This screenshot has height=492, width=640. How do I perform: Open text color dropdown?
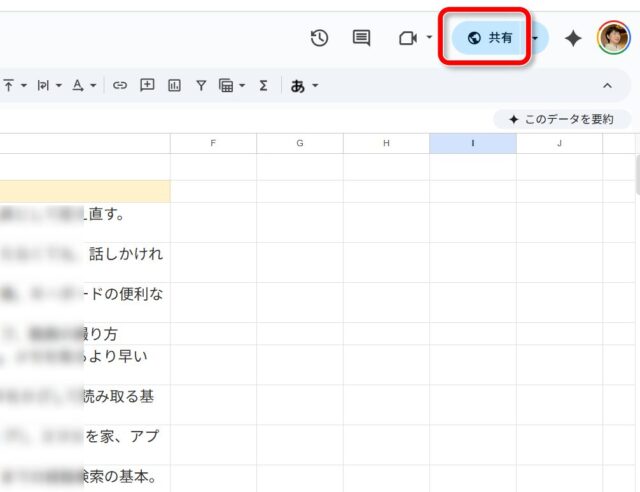pyautogui.click(x=81, y=86)
